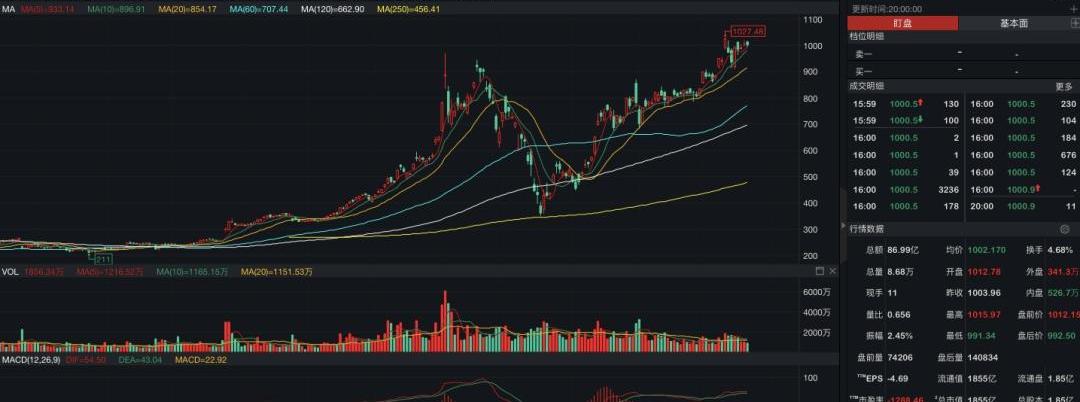Switch to the 基本面 tab
Screen dimensions: 1080x402
click(x=1014, y=23)
